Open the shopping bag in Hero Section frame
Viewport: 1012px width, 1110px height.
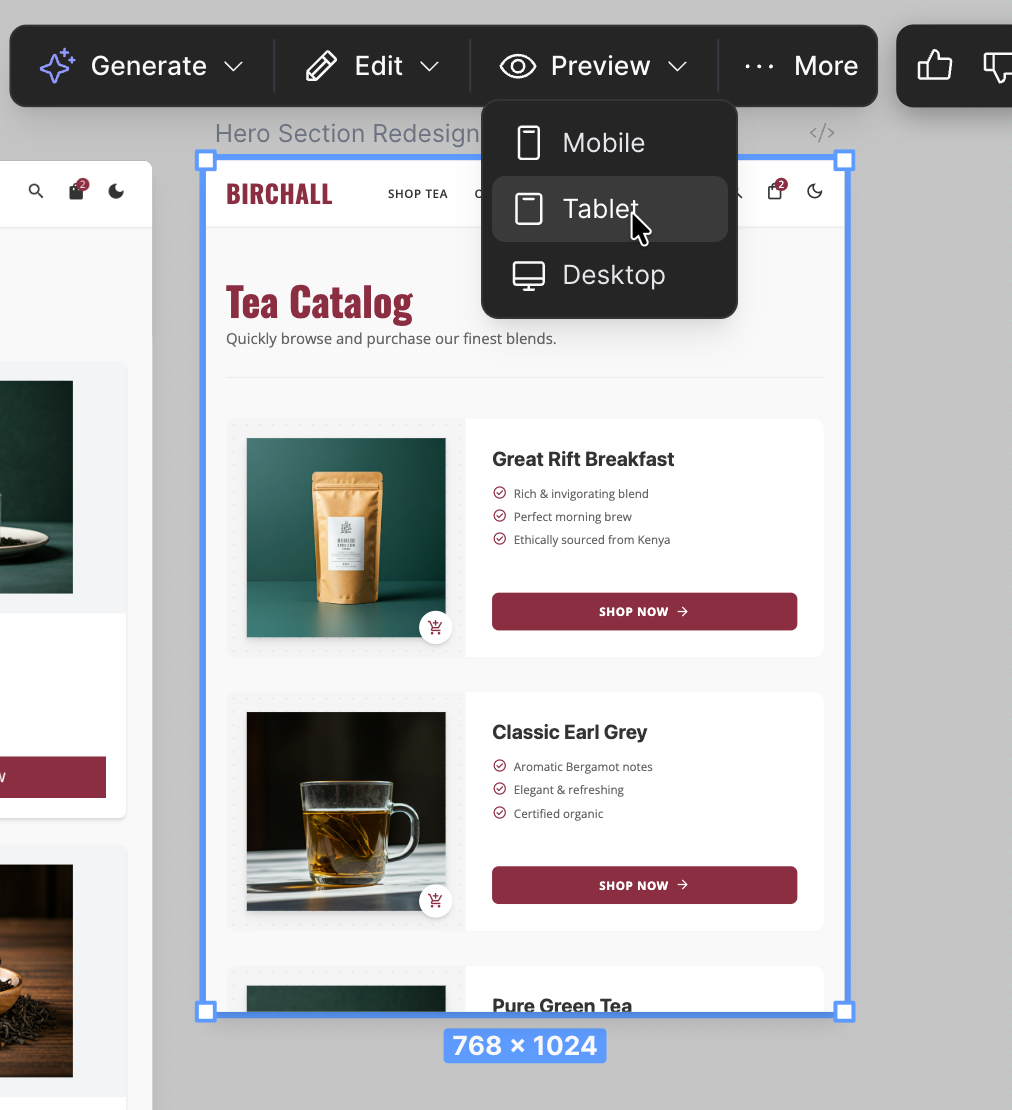[776, 191]
